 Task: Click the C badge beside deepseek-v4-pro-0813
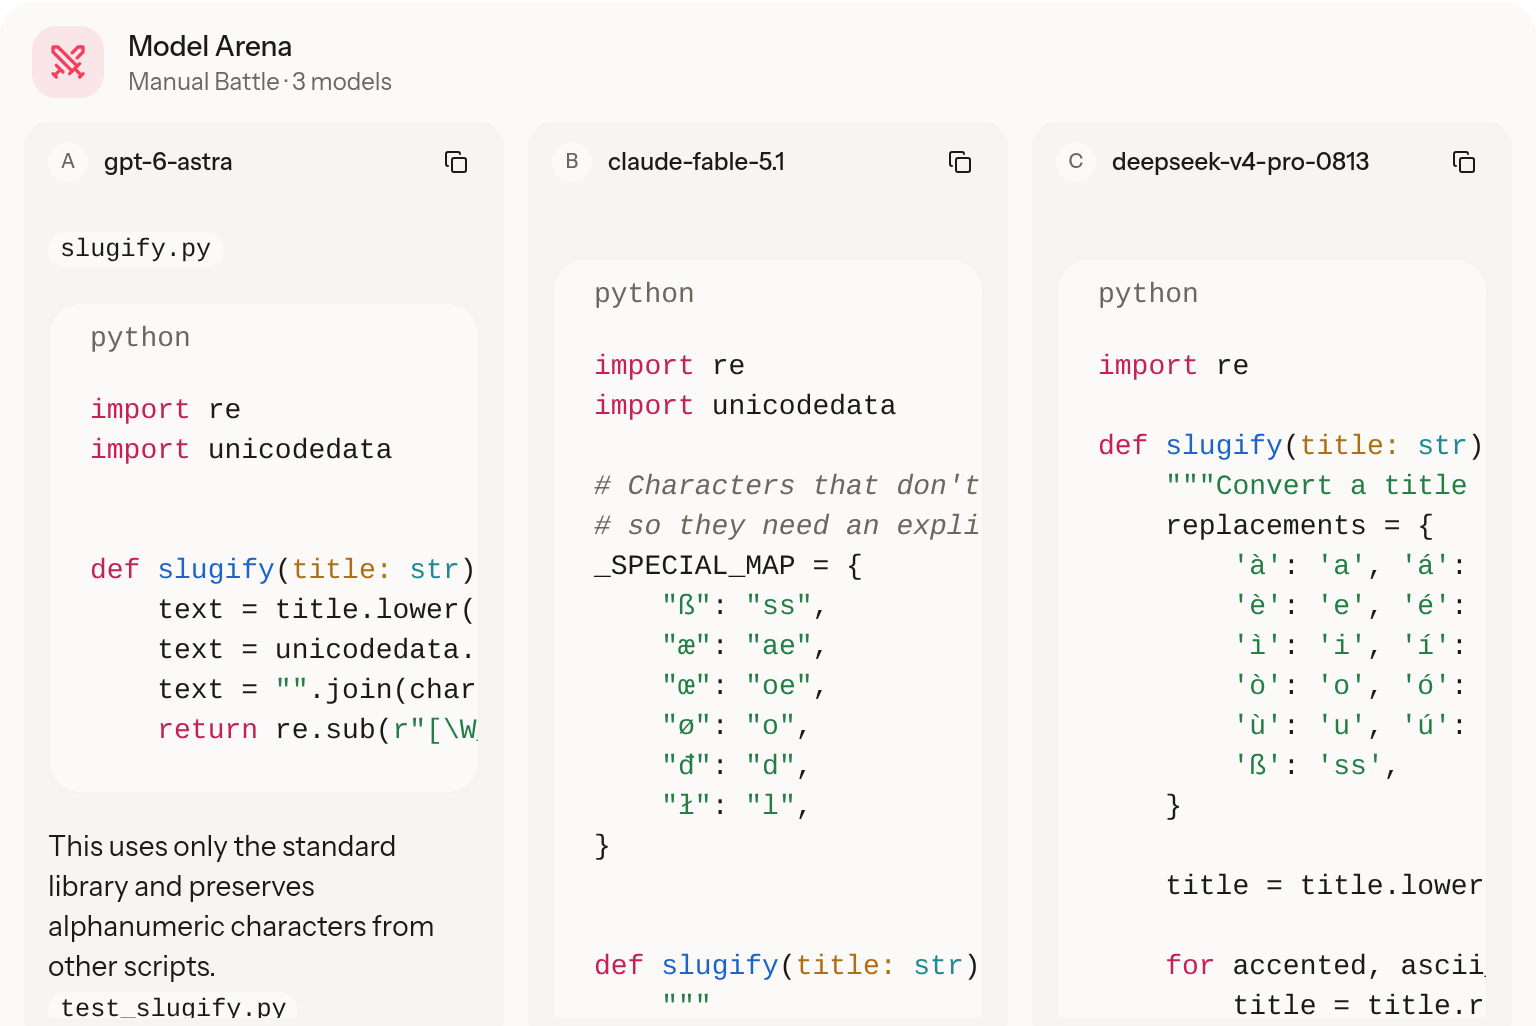click(x=1076, y=162)
